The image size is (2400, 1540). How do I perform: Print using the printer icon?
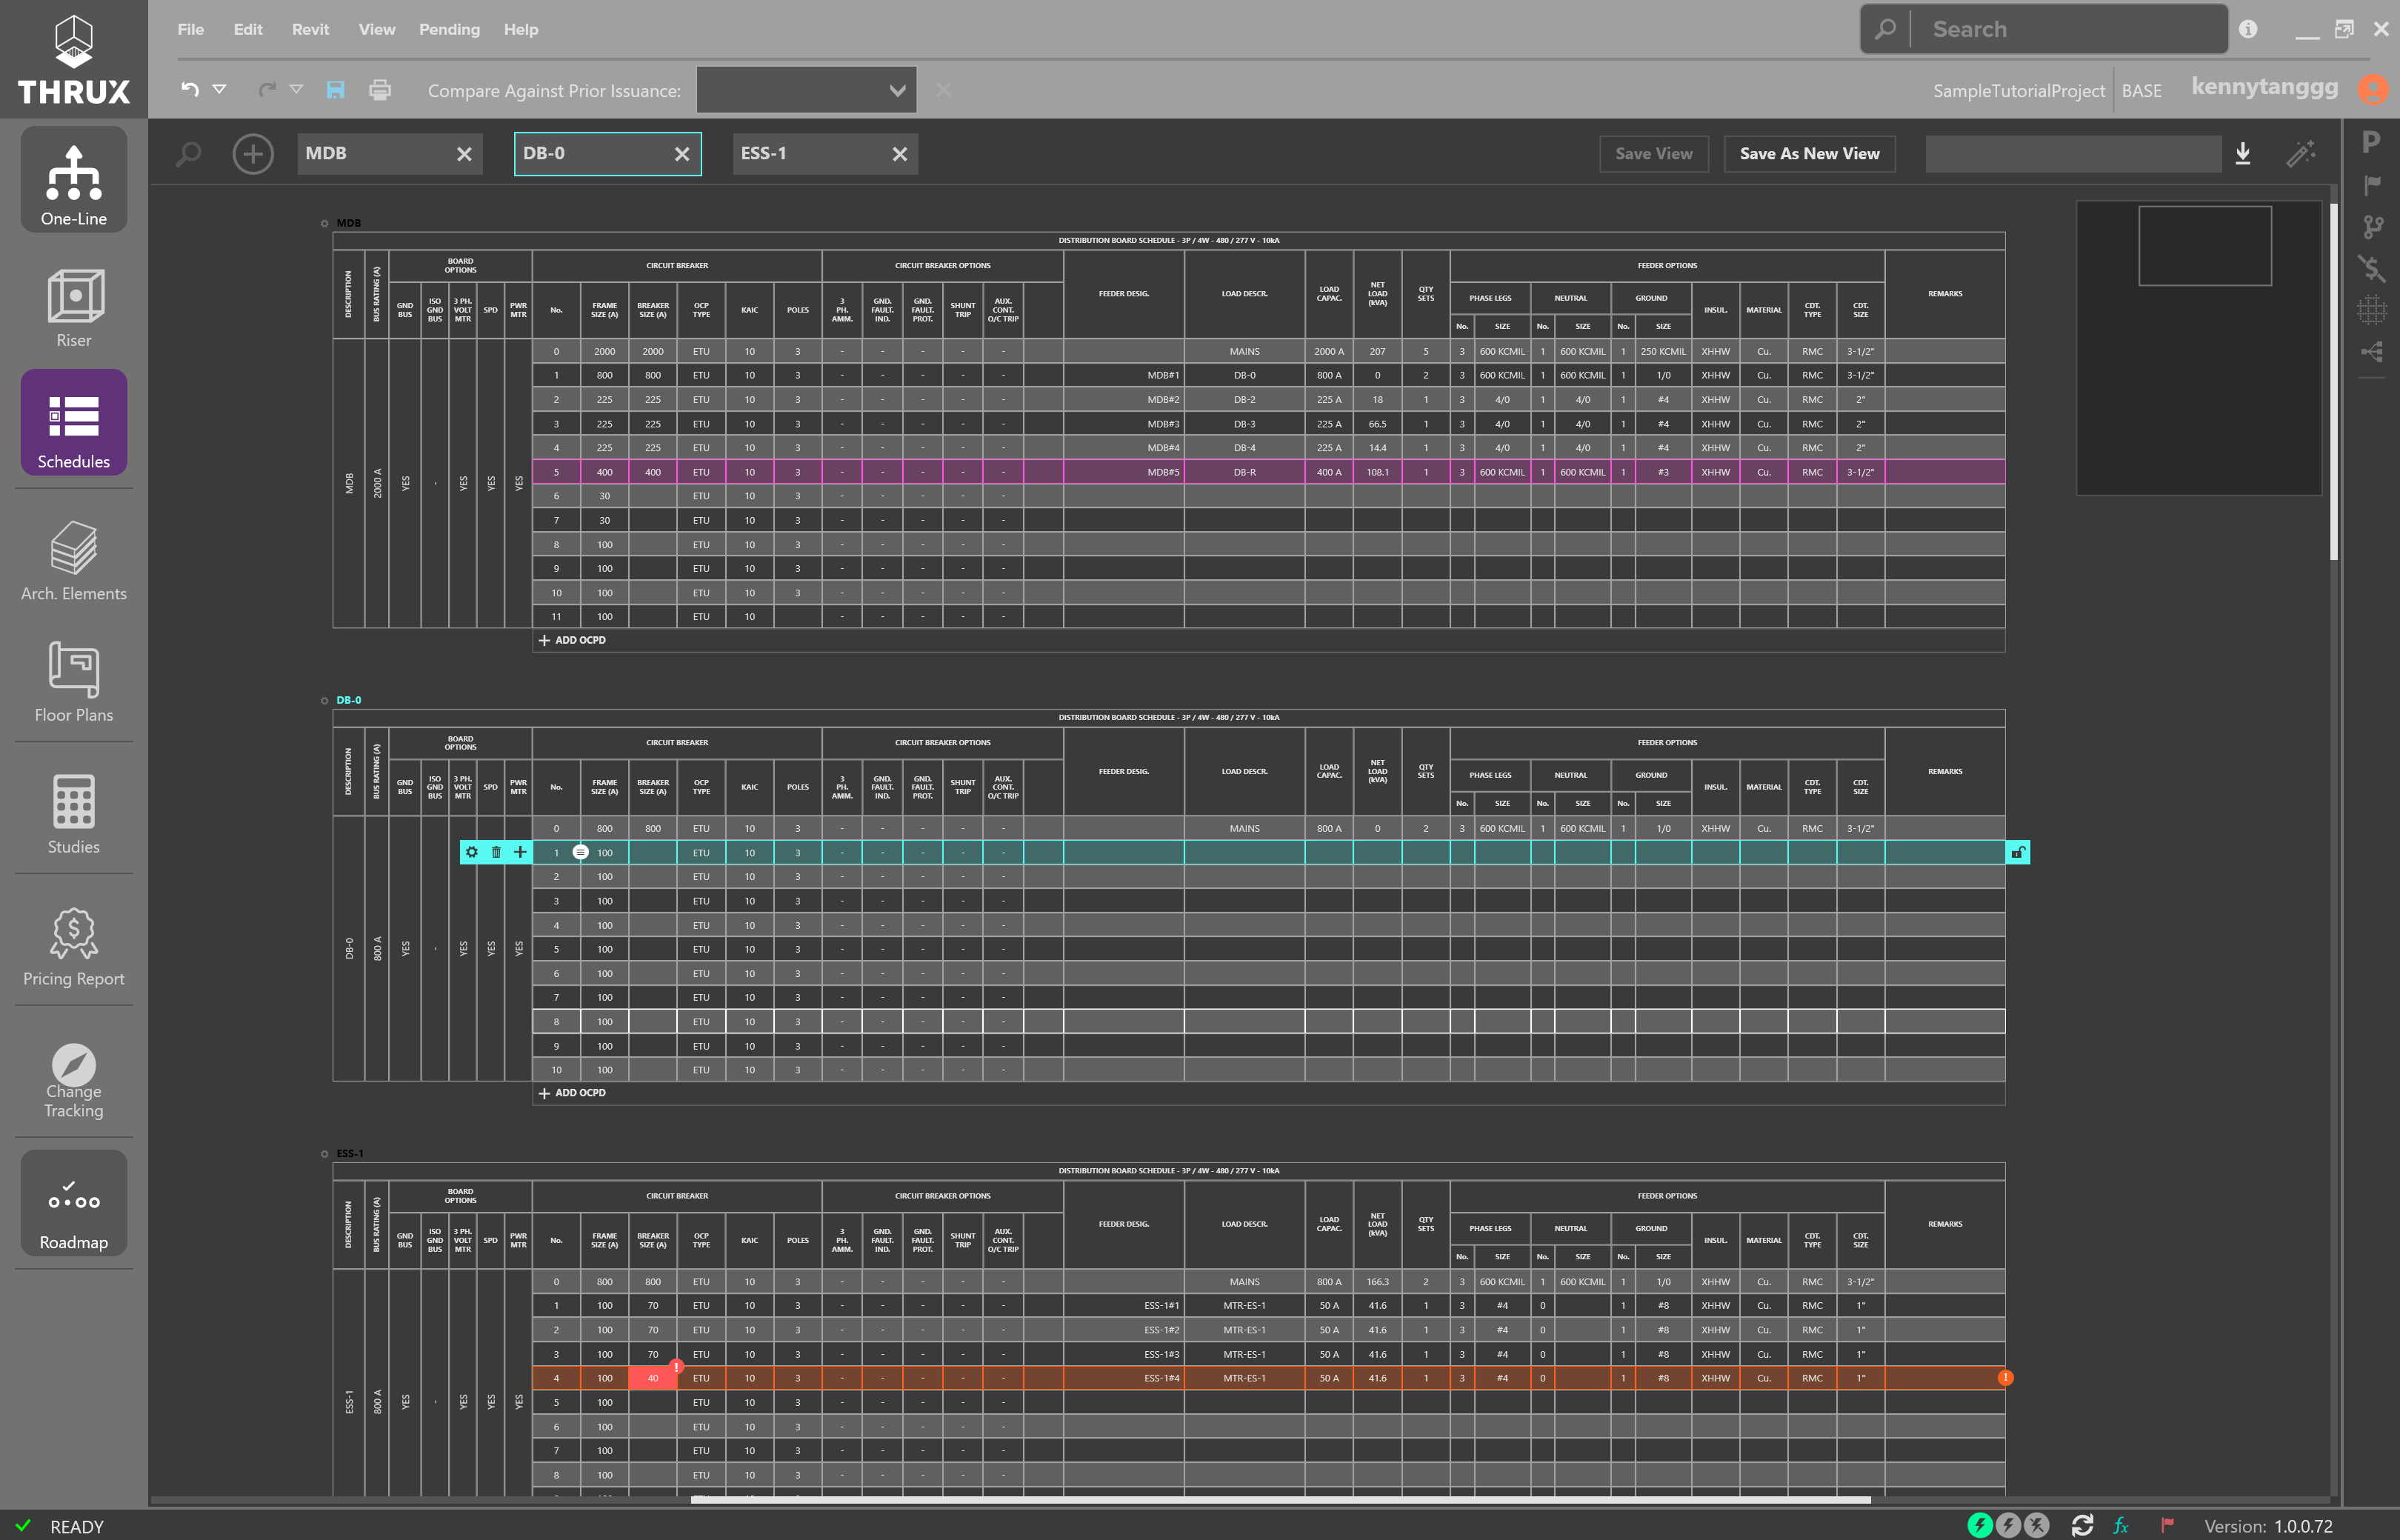380,90
